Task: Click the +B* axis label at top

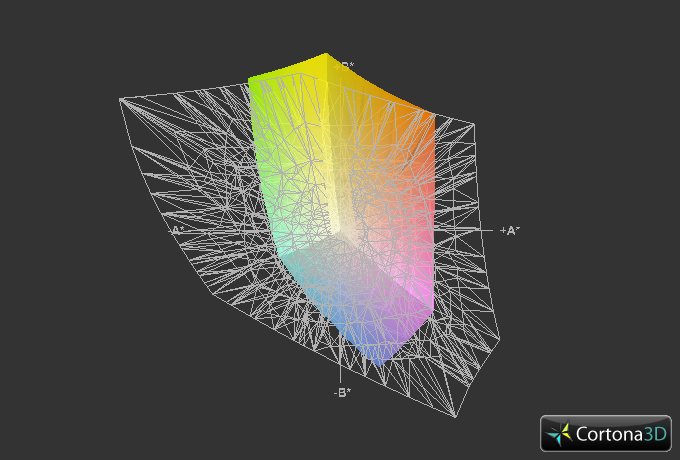Action: click(x=344, y=66)
